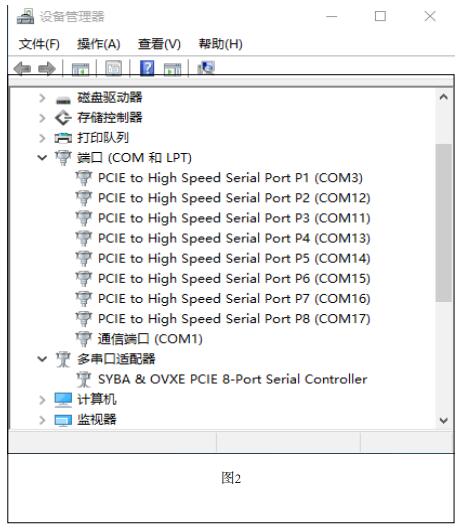Expand the 磁盘驱动器 node
This screenshot has height=529, width=461.
42,98
